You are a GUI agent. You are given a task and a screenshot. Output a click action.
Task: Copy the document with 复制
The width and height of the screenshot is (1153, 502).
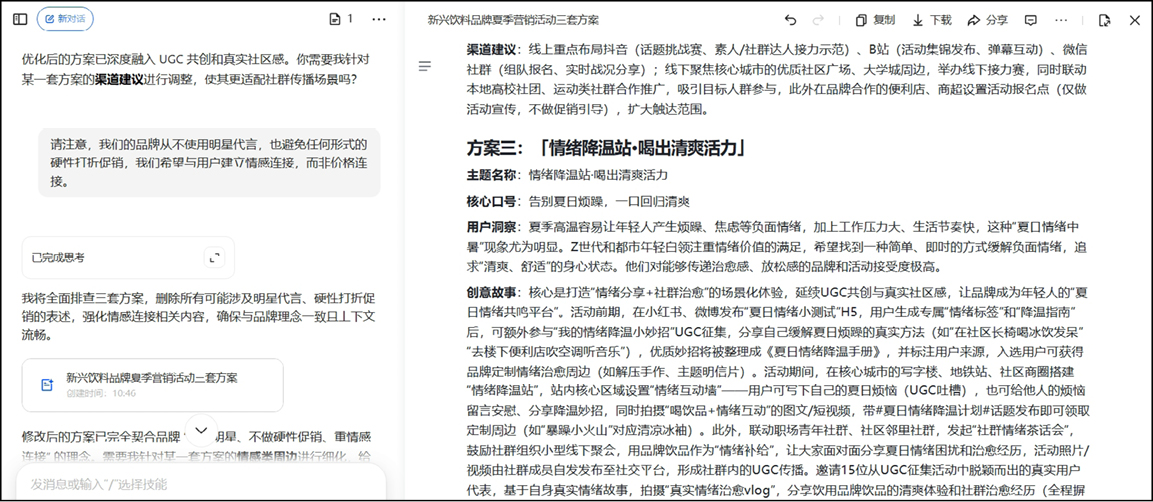point(875,20)
